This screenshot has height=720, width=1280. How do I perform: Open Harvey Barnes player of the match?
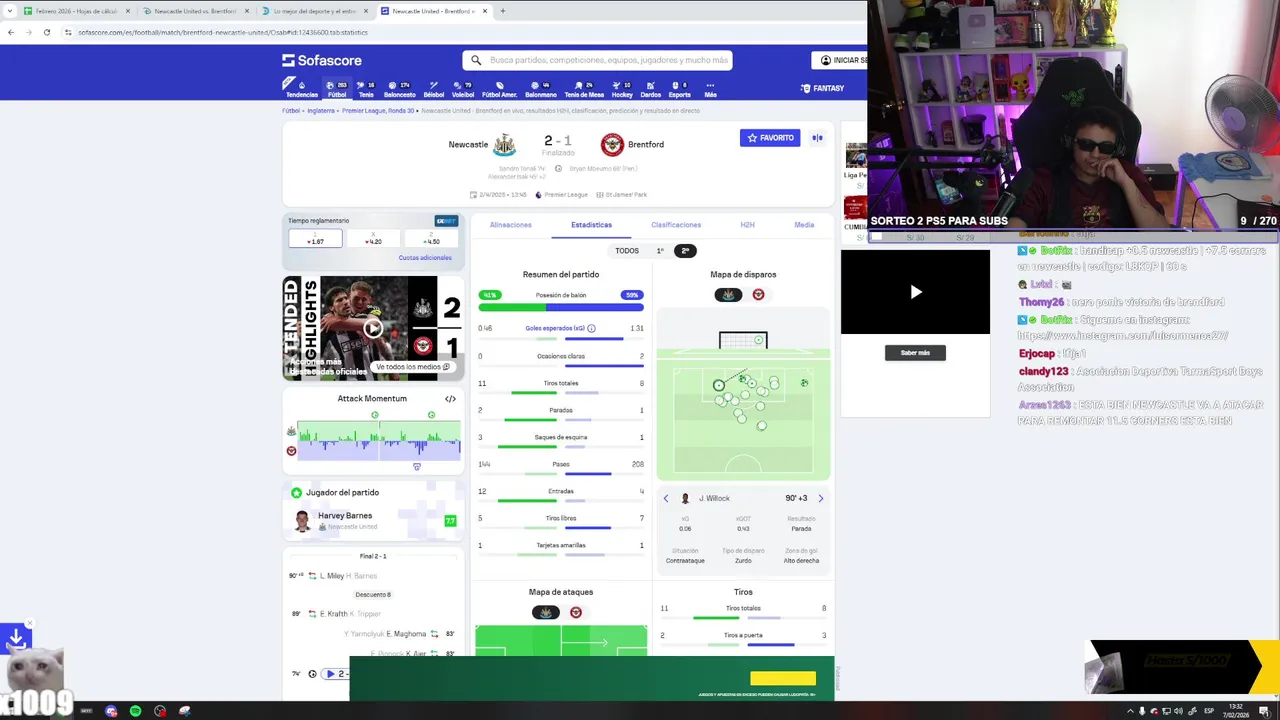(373, 520)
